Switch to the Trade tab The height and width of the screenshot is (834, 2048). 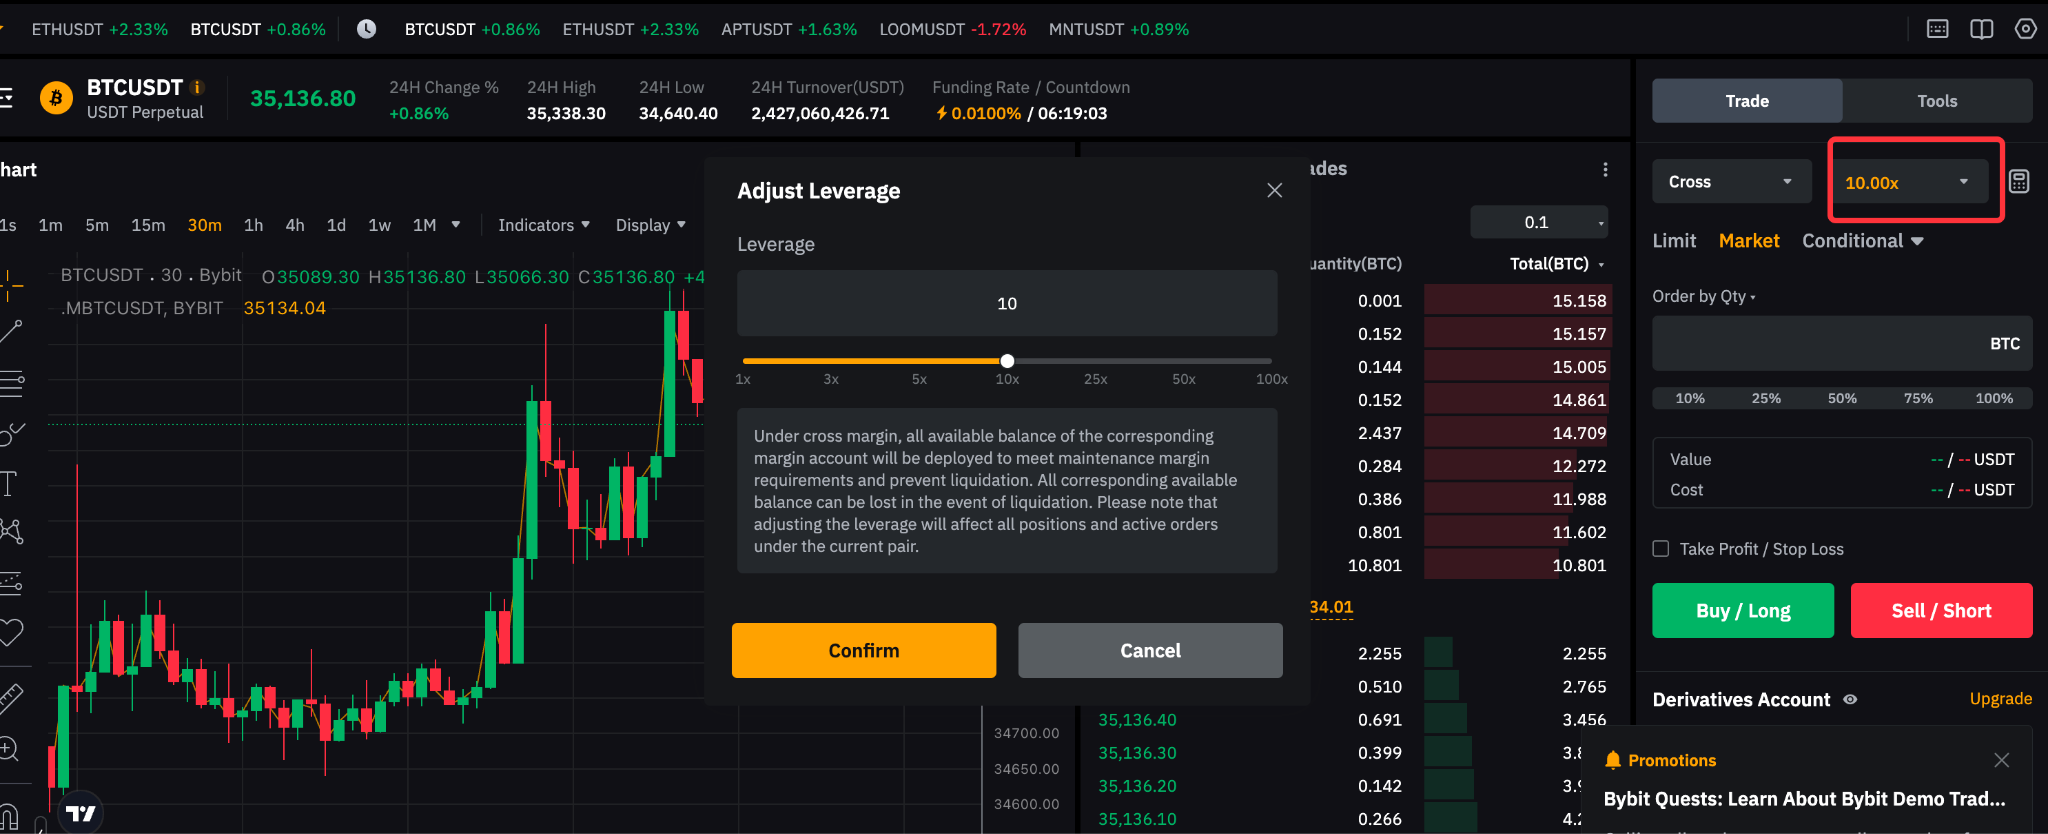(1747, 101)
